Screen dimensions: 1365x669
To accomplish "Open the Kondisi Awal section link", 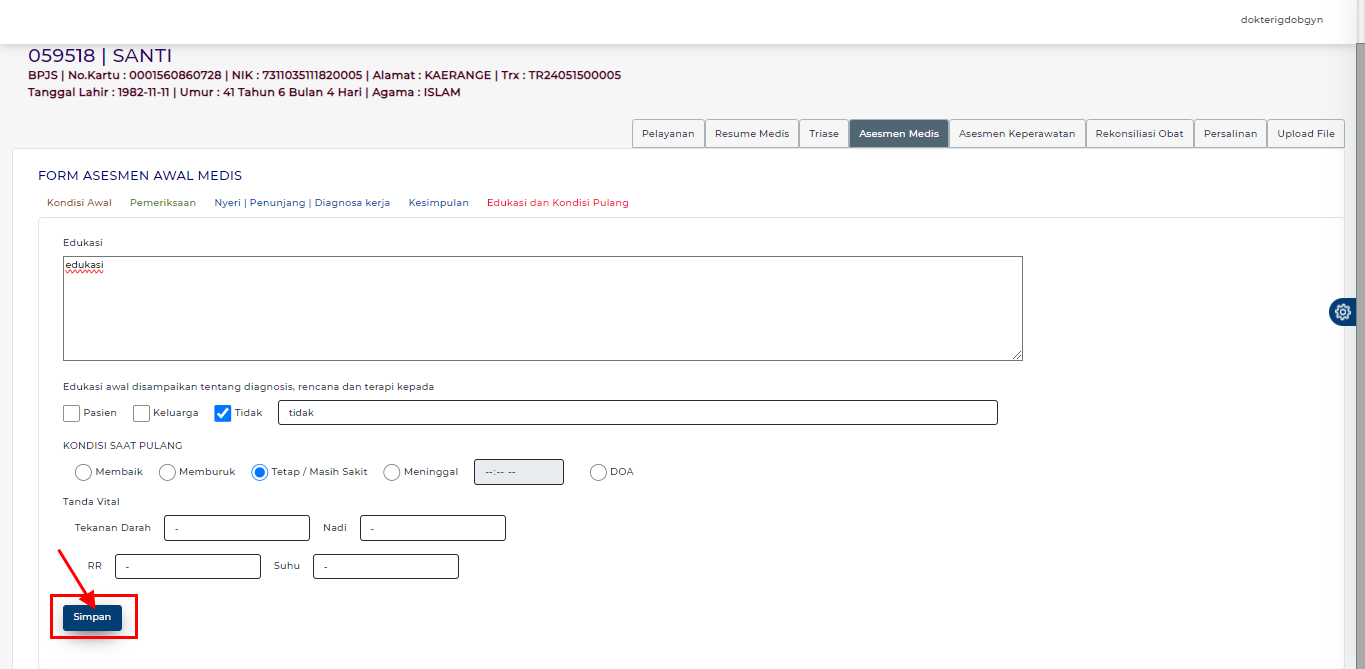I will coord(79,203).
